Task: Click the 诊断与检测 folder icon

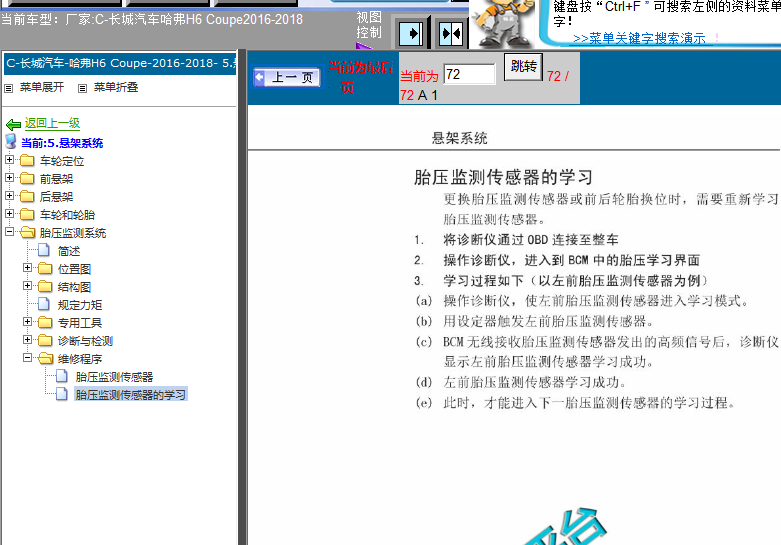Action: tap(45, 340)
